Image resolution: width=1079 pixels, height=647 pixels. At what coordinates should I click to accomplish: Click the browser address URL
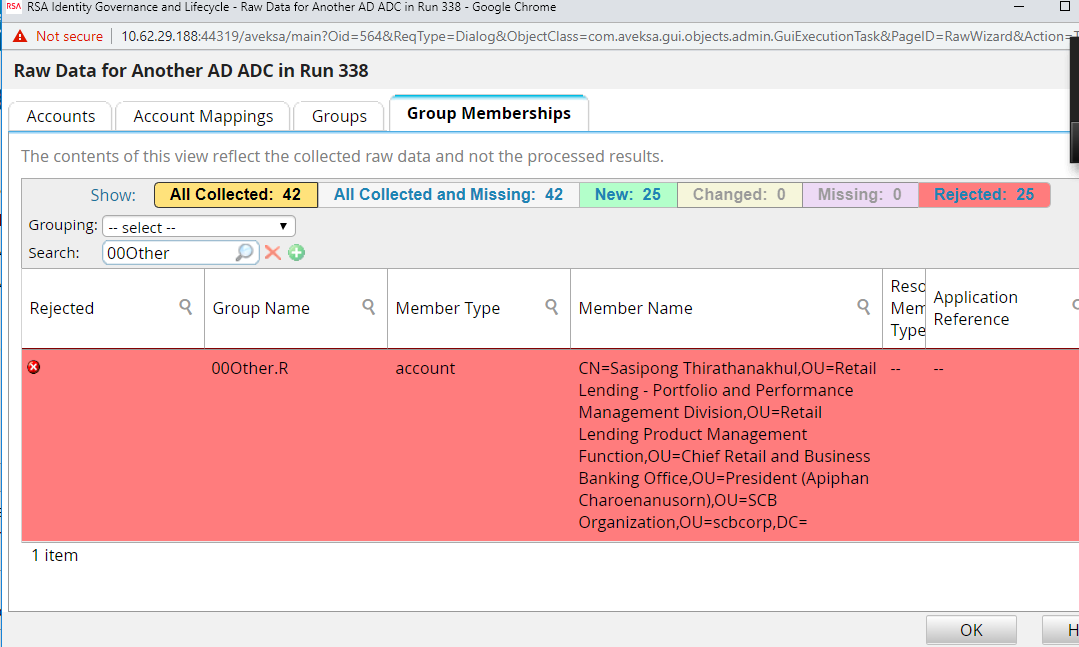coord(597,36)
